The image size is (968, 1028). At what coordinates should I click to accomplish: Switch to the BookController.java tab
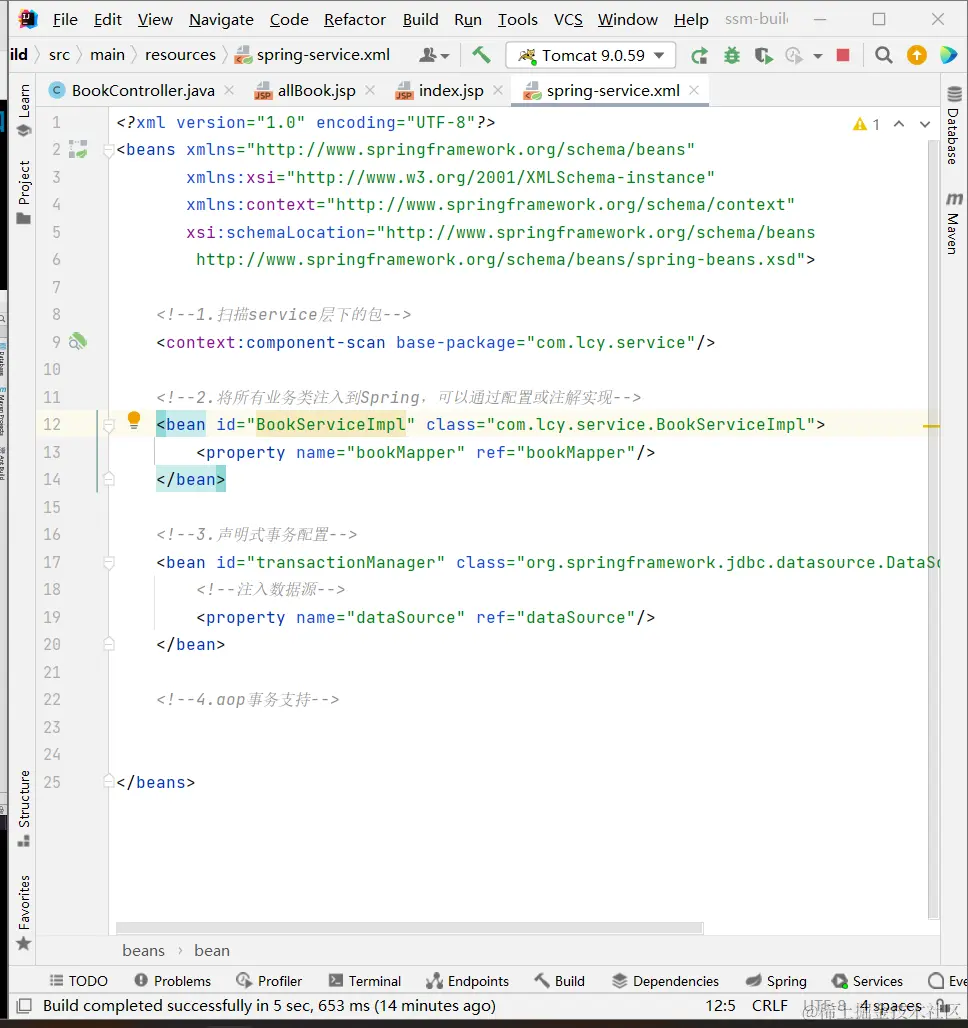click(142, 90)
